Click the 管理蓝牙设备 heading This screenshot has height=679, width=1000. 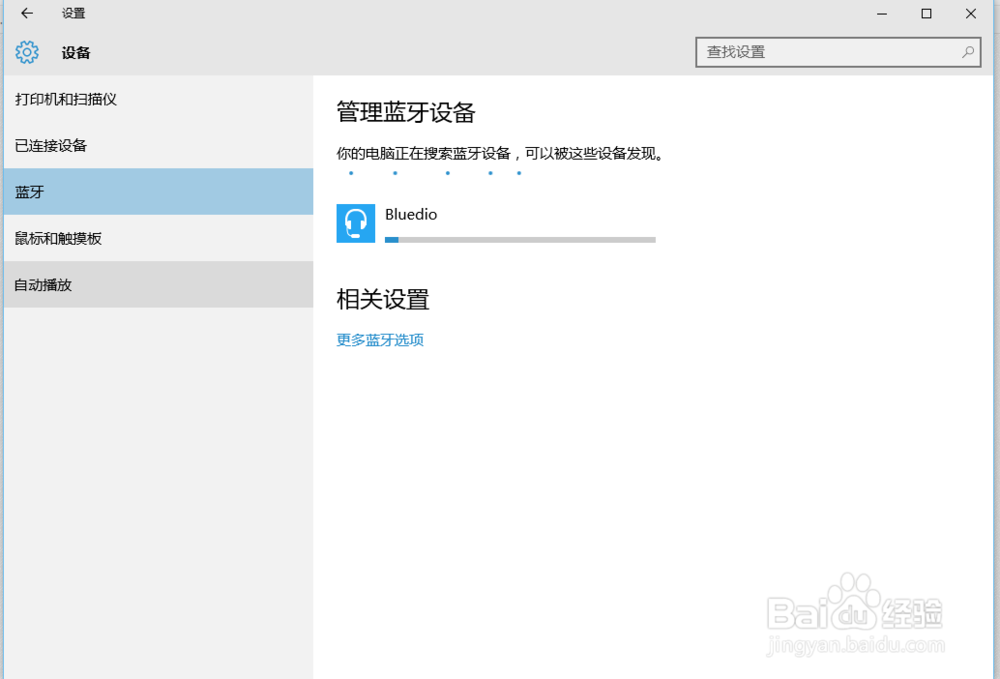pyautogui.click(x=405, y=113)
